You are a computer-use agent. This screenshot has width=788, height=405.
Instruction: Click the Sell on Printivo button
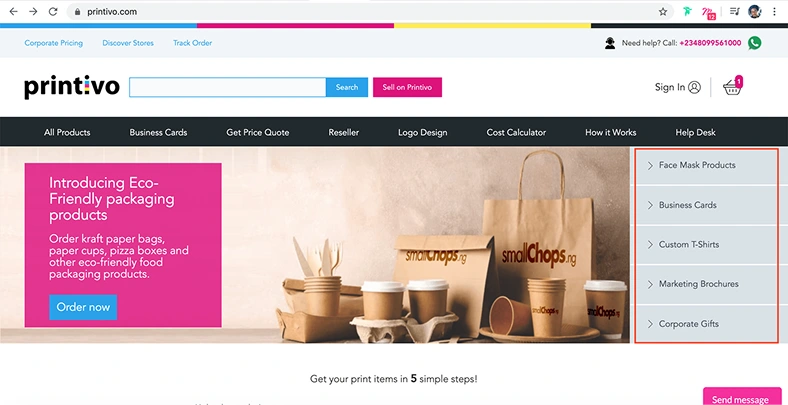point(407,87)
